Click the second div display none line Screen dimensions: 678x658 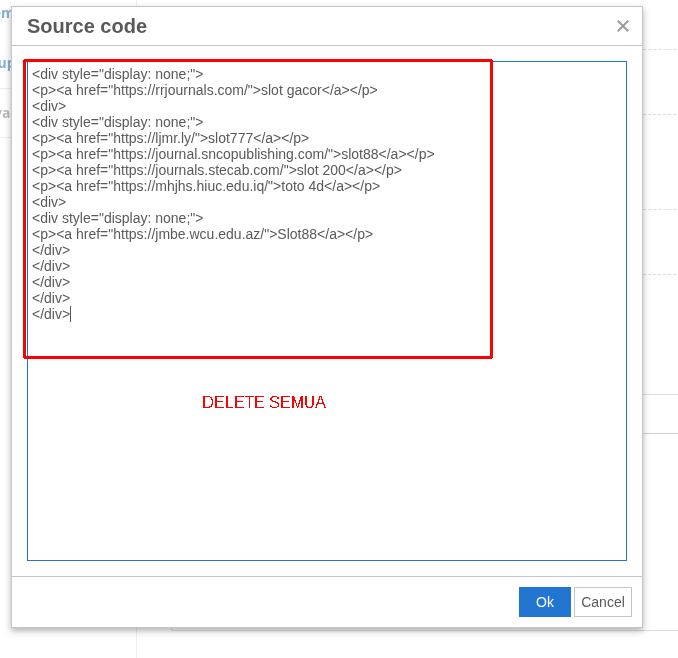[117, 122]
